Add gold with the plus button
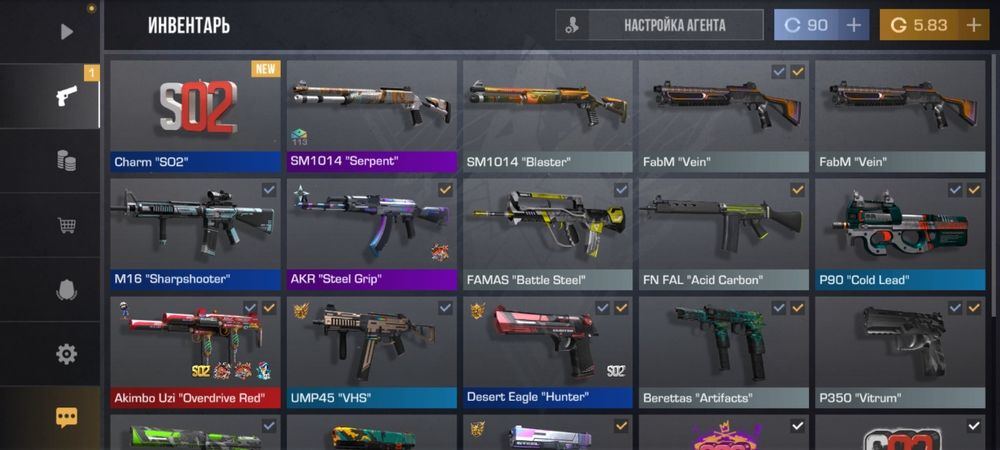This screenshot has width=1000, height=450. 973,25
